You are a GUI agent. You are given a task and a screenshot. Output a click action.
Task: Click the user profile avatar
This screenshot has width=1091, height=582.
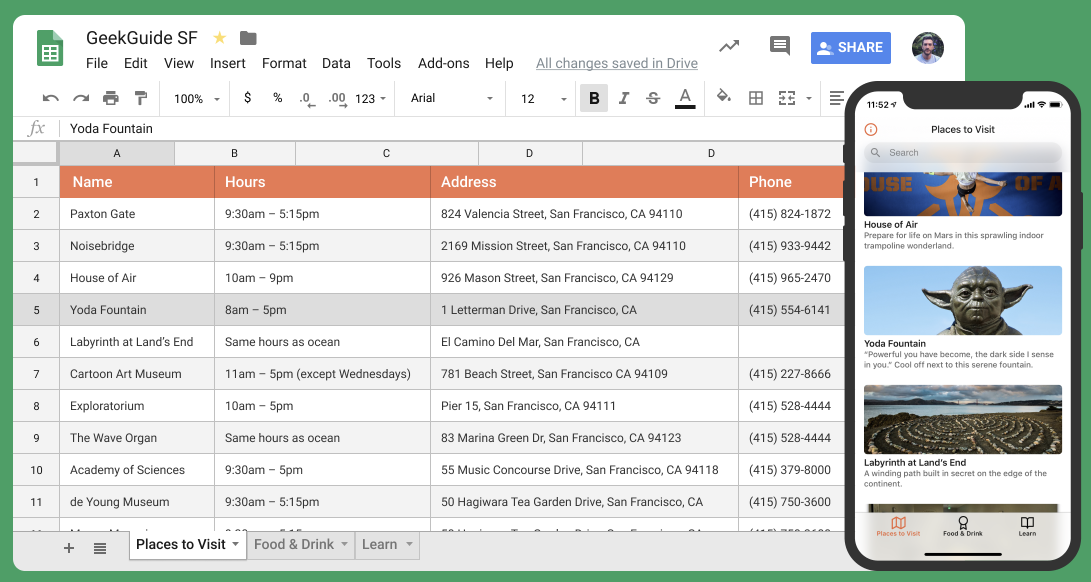(927, 47)
